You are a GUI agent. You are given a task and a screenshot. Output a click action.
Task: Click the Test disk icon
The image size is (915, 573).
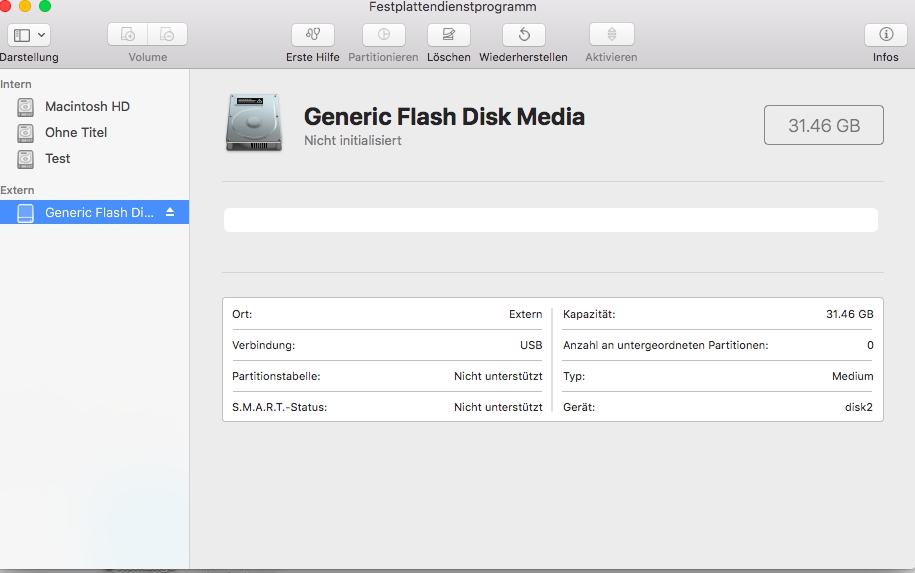coord(25,159)
